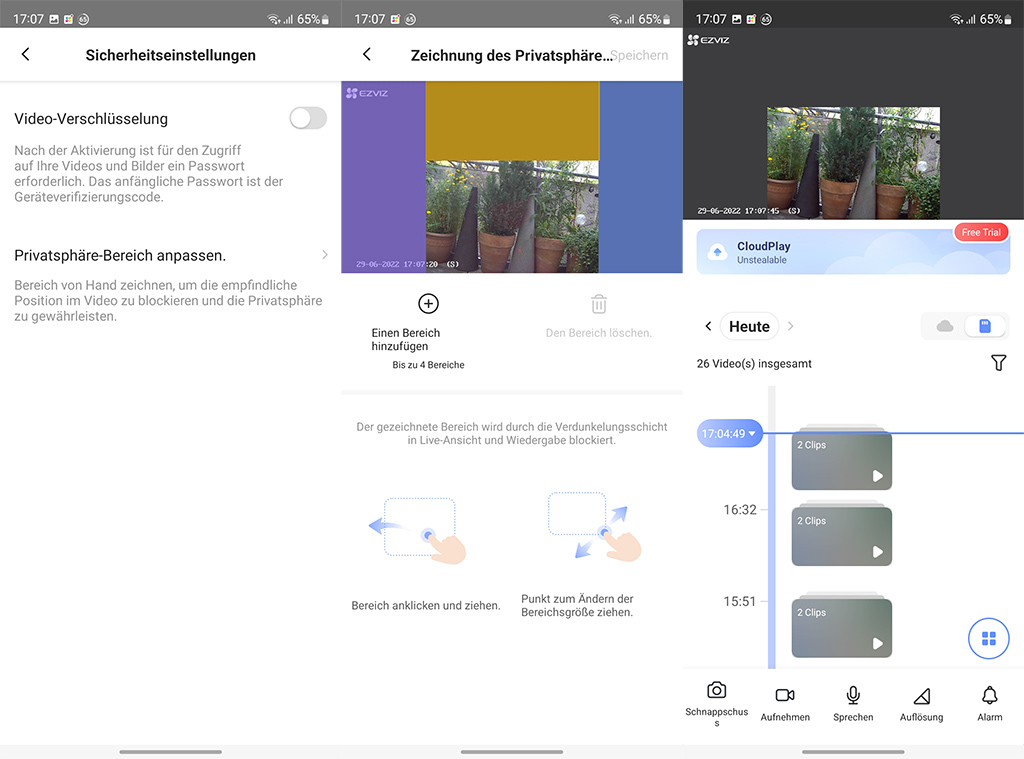Tap Speichern to save privacy zones
The height and width of the screenshot is (759, 1024).
point(639,55)
